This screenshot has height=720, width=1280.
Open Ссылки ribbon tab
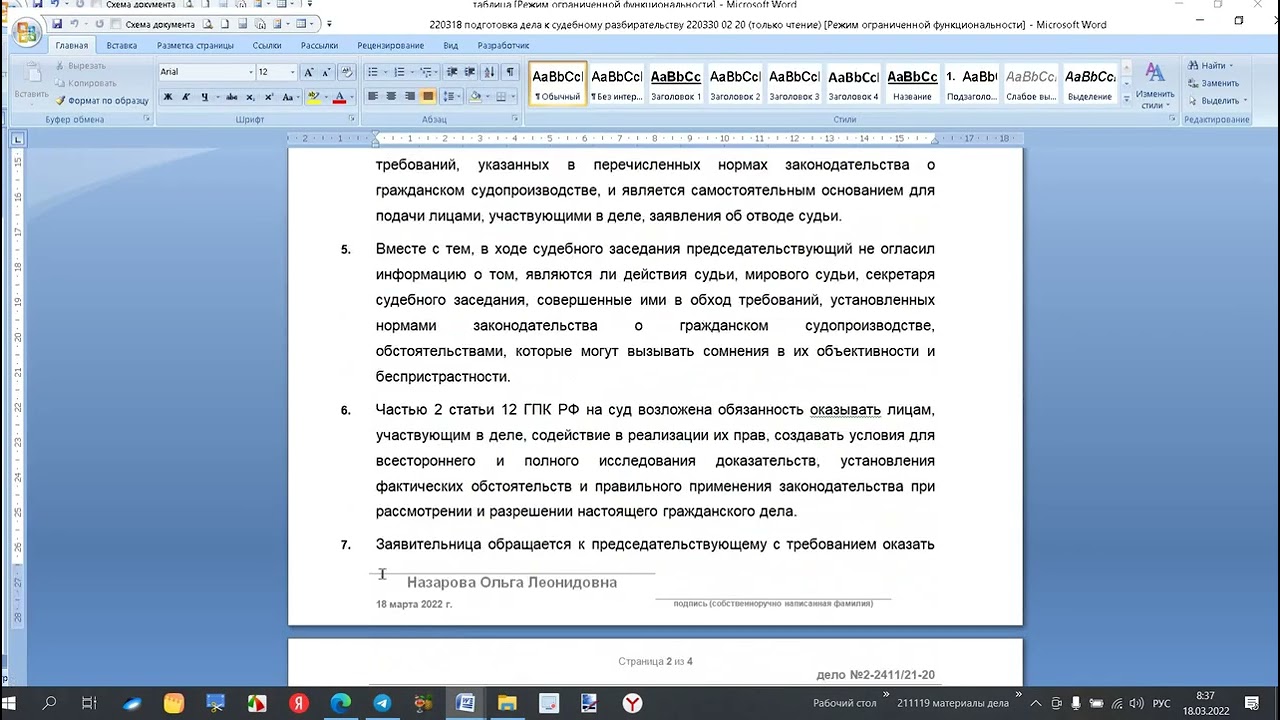[x=267, y=46]
